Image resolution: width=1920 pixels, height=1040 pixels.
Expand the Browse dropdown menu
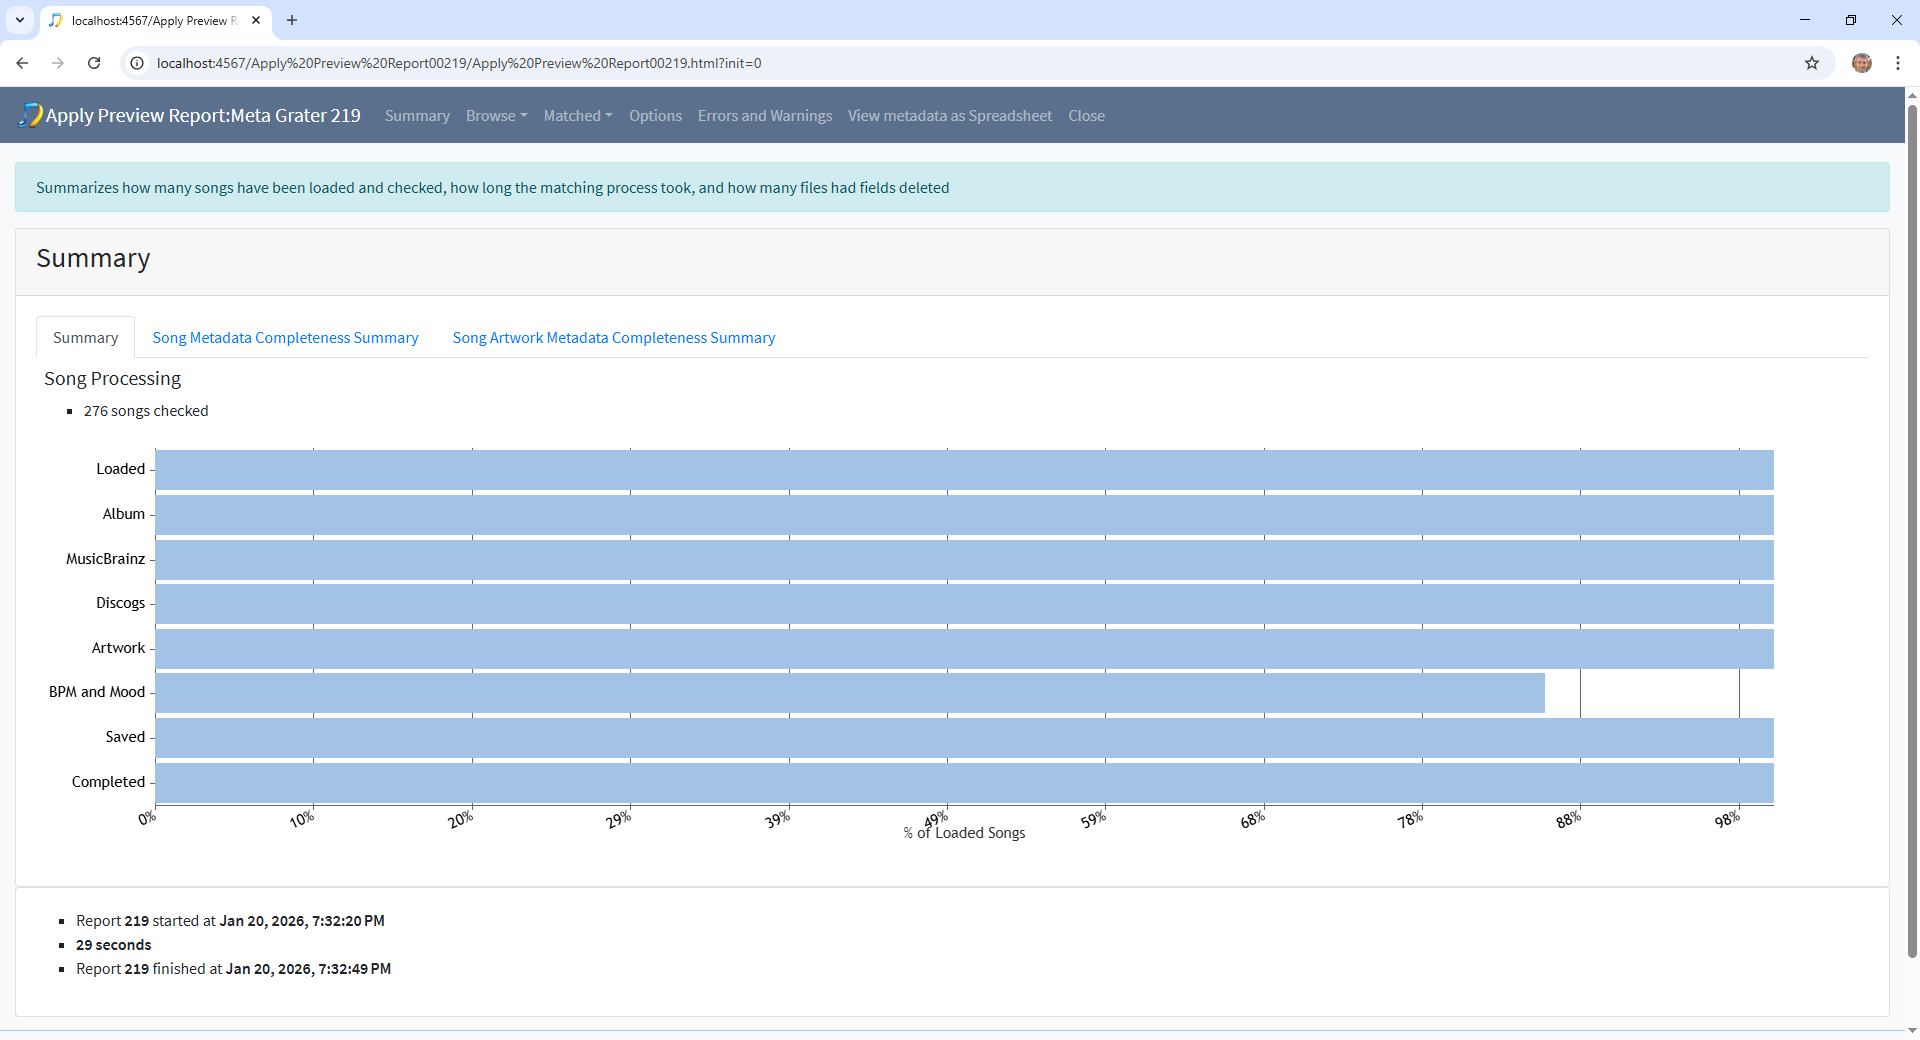(496, 116)
